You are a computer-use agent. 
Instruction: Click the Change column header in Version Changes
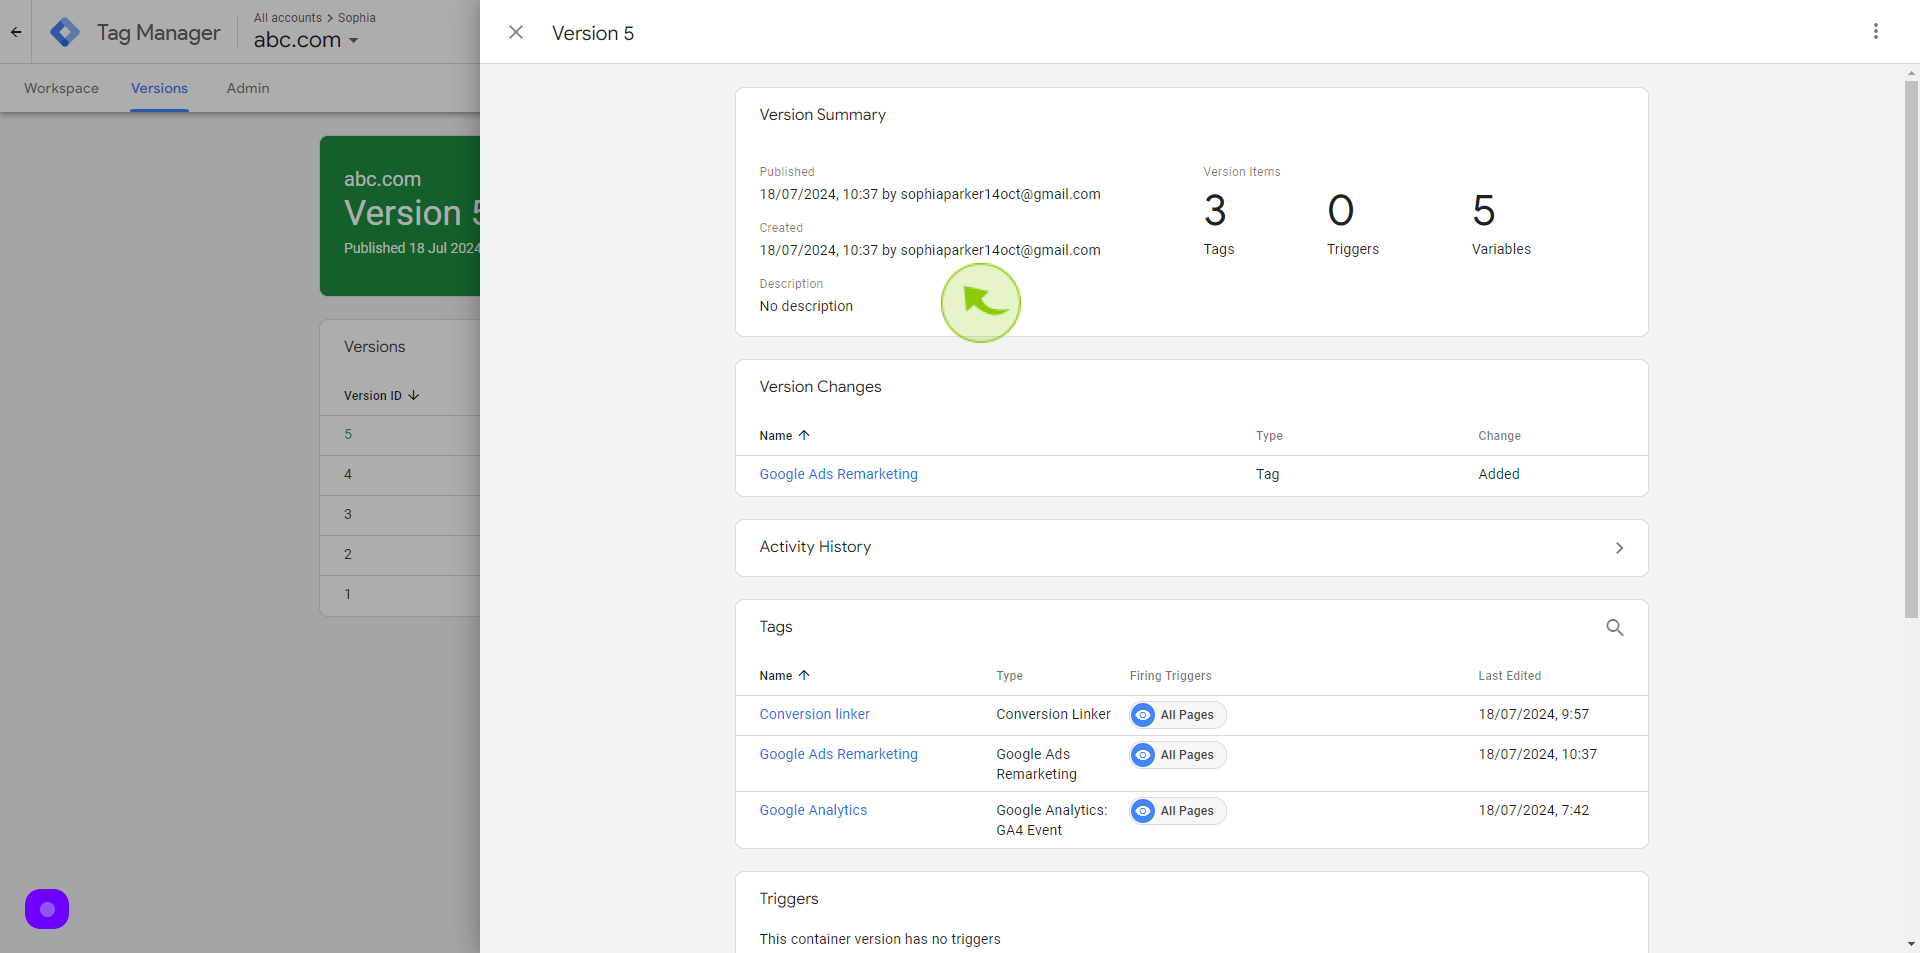click(x=1499, y=436)
